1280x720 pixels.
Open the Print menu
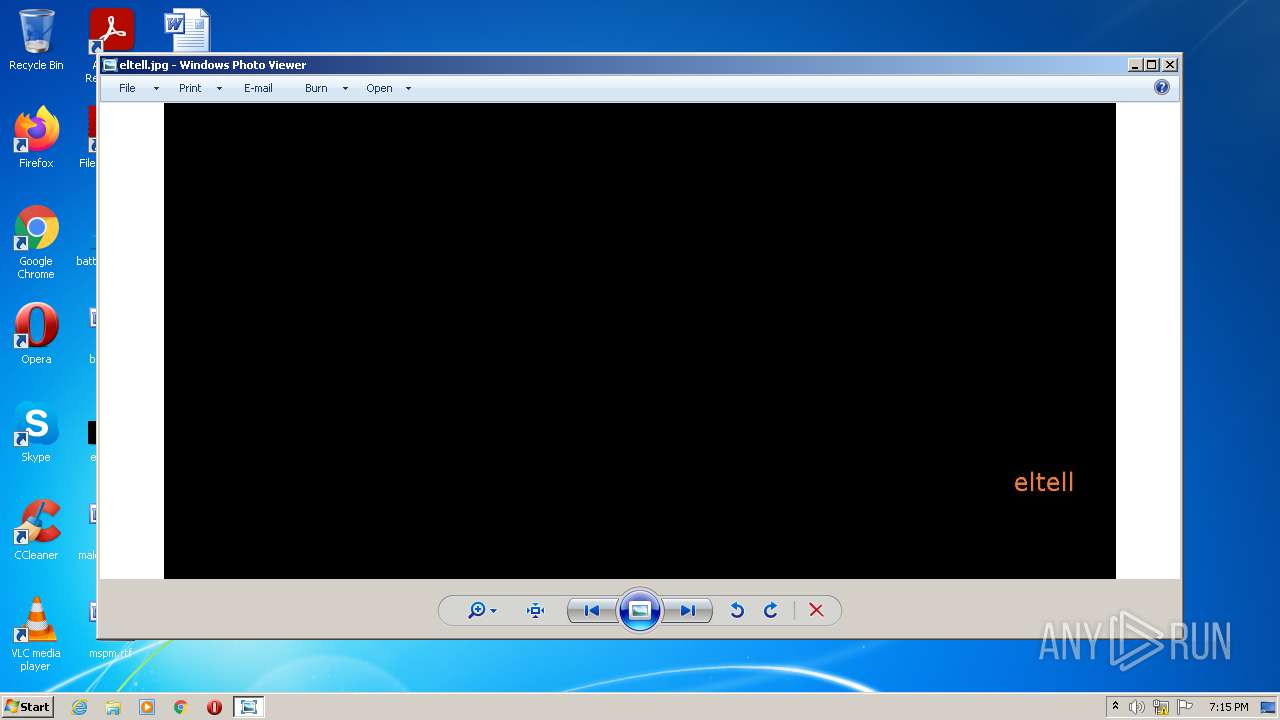[190, 88]
